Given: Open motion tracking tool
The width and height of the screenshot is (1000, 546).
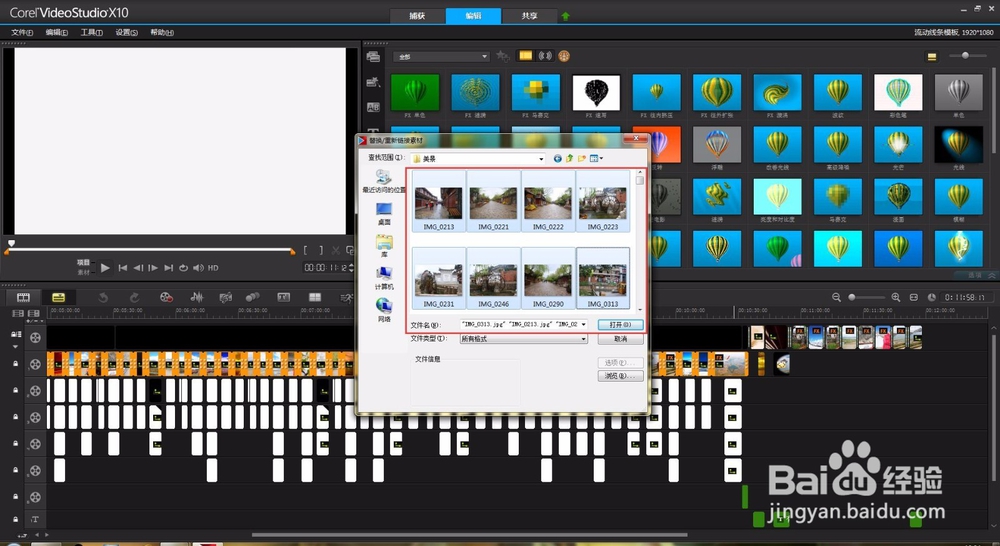Looking at the screenshot, I should pos(253,297).
